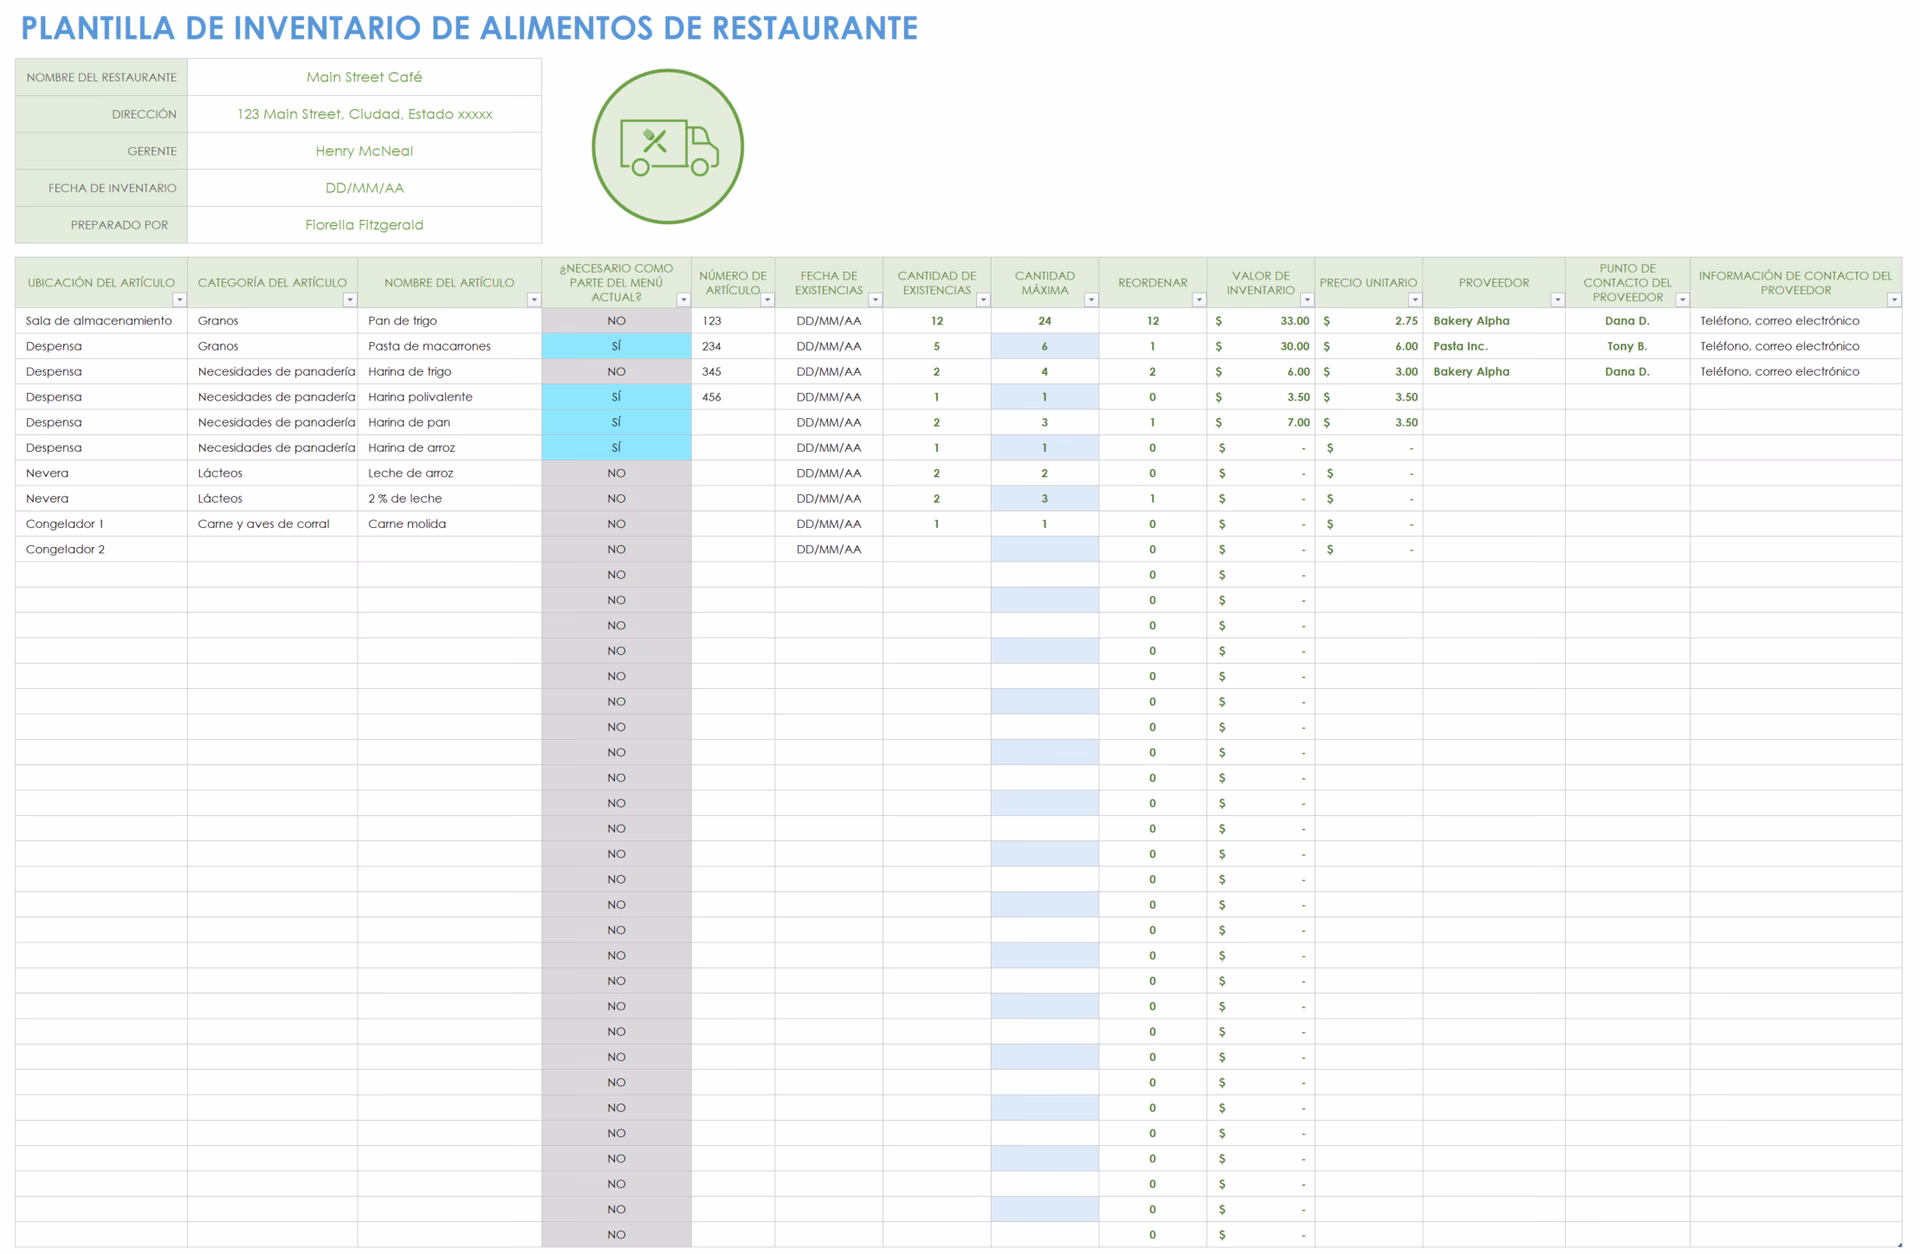Click the FECHA DE INVENTARIO DD/MM/AA cell

click(364, 187)
